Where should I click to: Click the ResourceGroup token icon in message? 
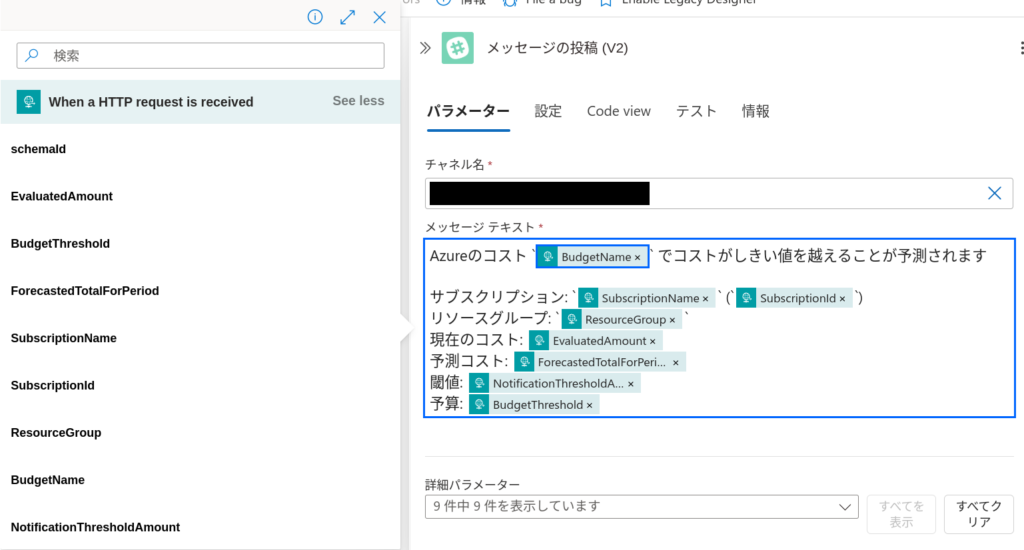click(x=571, y=319)
